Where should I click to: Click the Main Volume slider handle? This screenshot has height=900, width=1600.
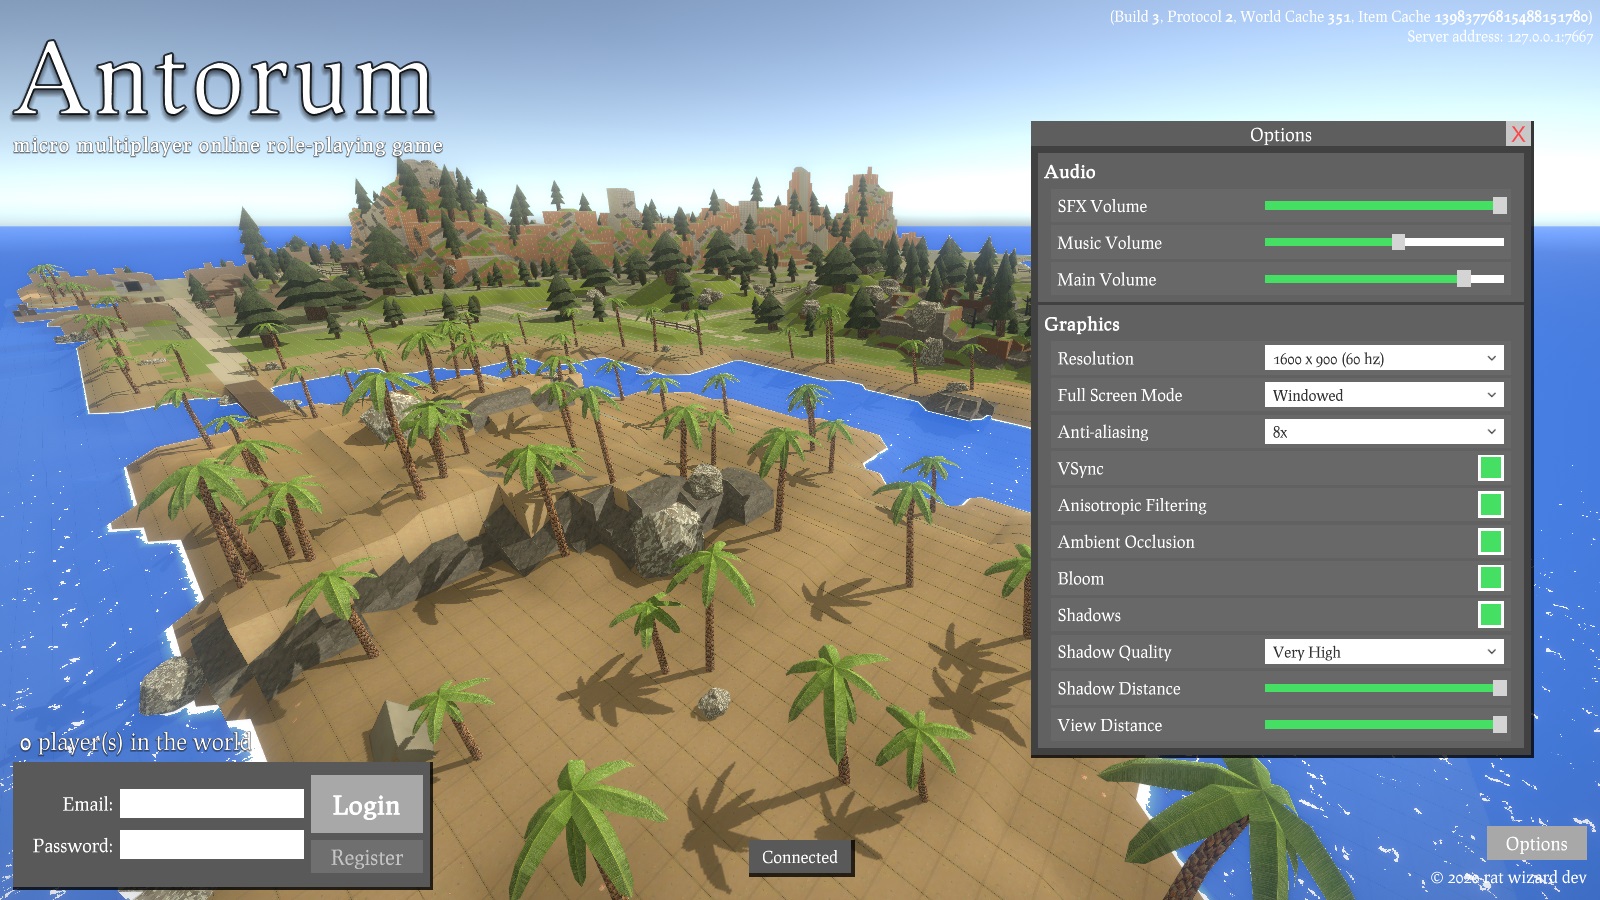[x=1464, y=279]
